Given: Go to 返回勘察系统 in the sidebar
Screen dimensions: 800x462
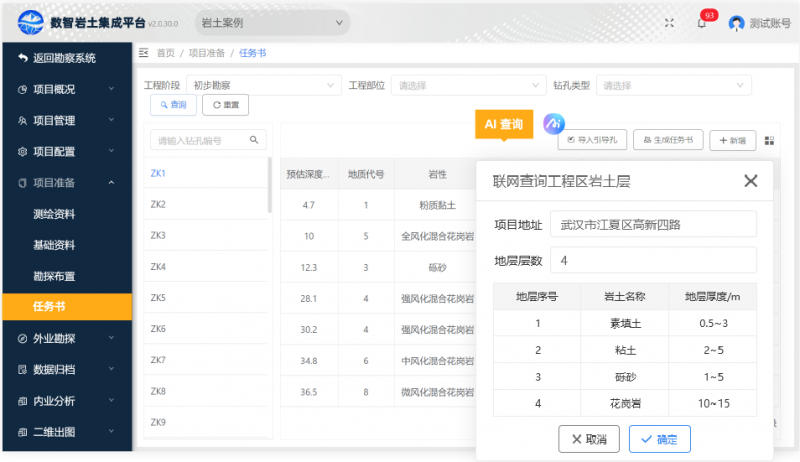Looking at the screenshot, I should pos(66,58).
